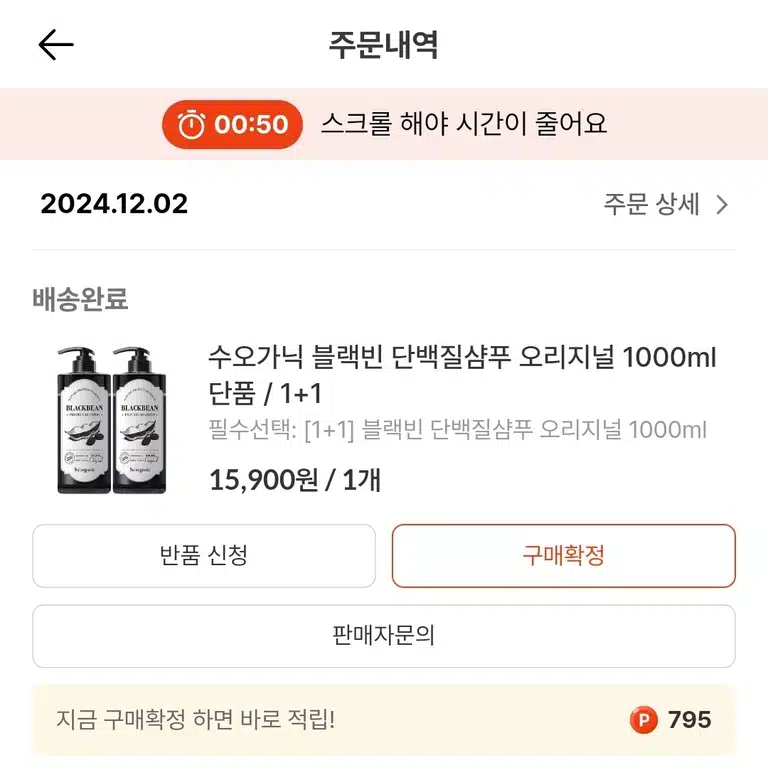Image resolution: width=768 pixels, height=767 pixels.
Task: Tap the 스크롤 해야 시간이 줄어요 notice text
Action: click(x=464, y=123)
